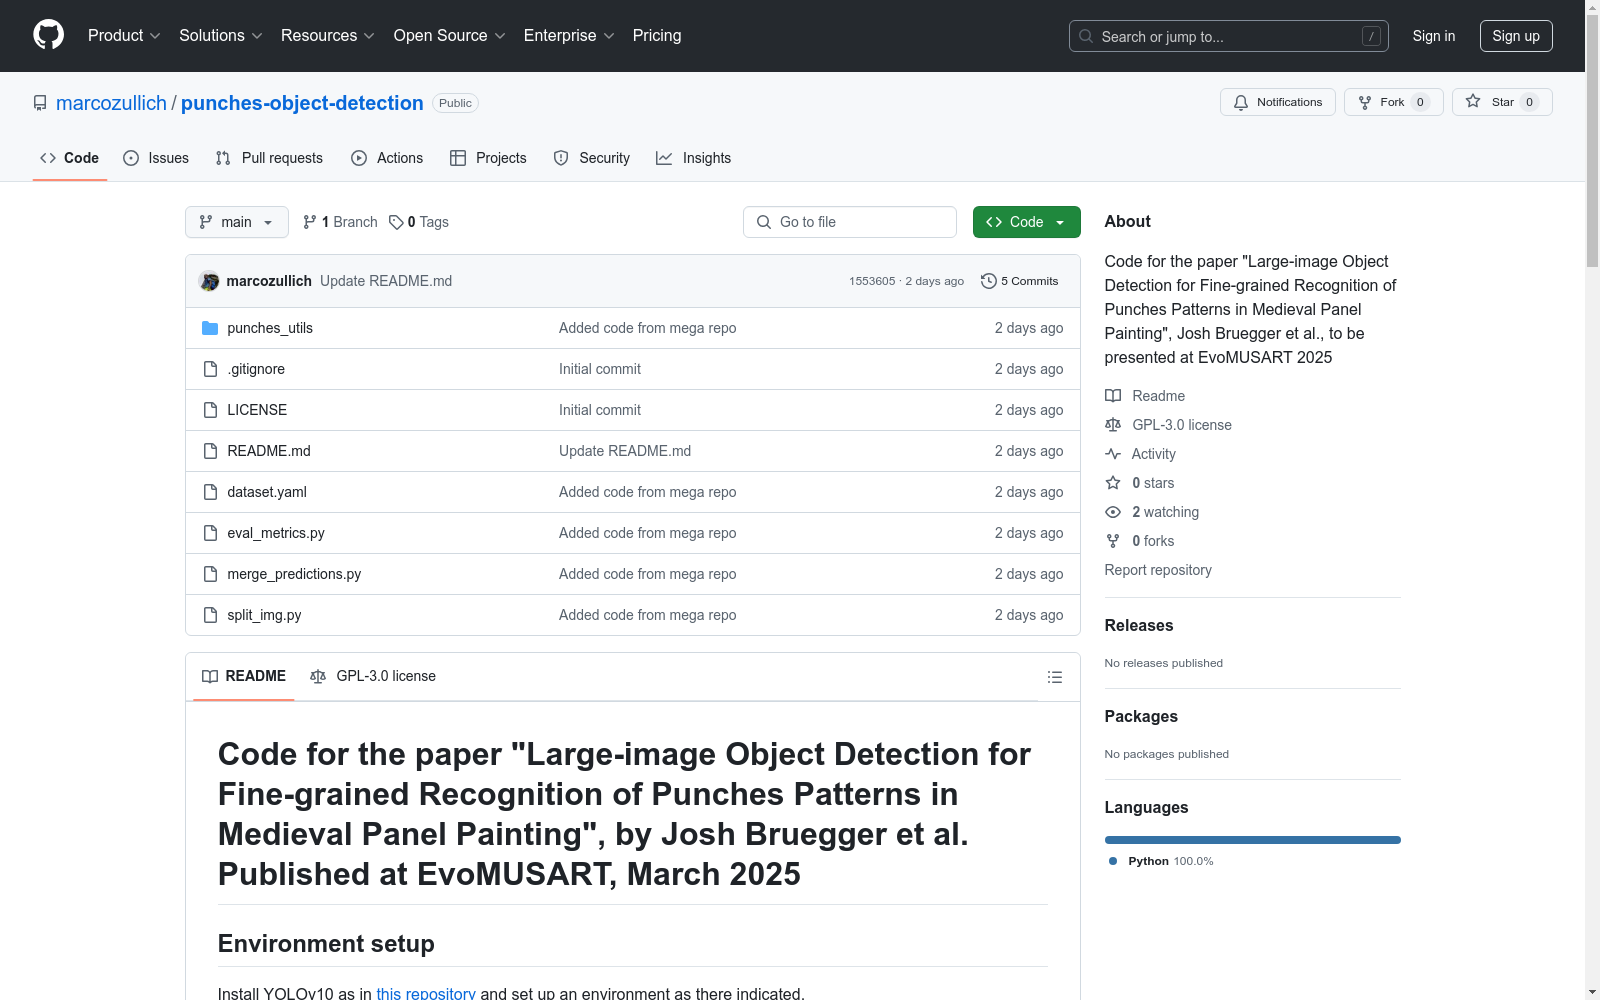Open the main branch selector dropdown
This screenshot has width=1600, height=1000.
click(x=237, y=222)
